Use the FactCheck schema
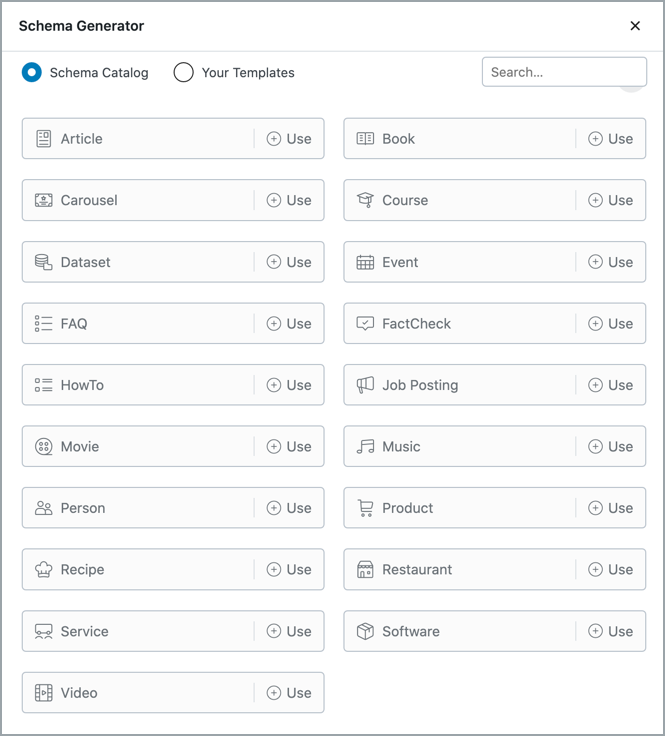 (x=611, y=323)
